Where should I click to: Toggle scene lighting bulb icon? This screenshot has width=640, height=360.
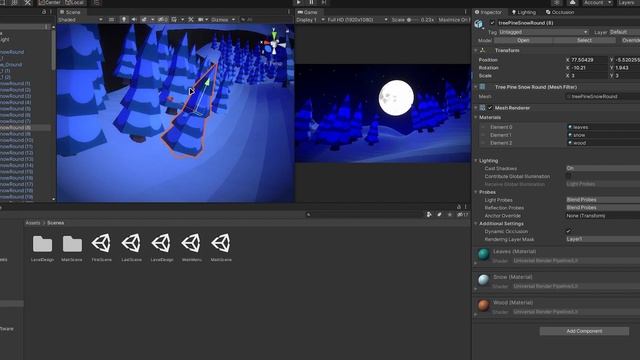point(124,20)
